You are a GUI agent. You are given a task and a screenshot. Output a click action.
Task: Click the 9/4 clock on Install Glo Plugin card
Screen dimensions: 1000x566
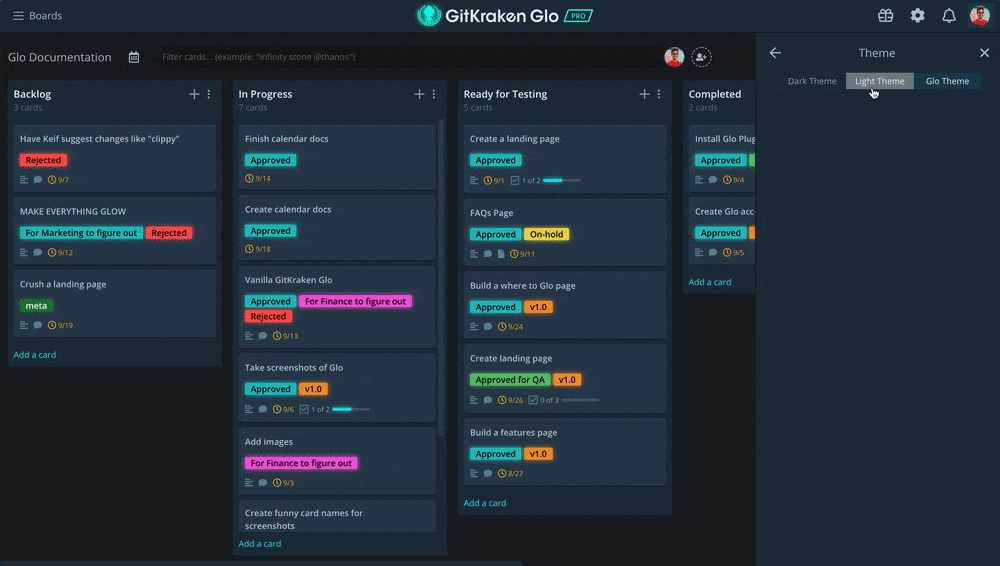click(x=733, y=180)
